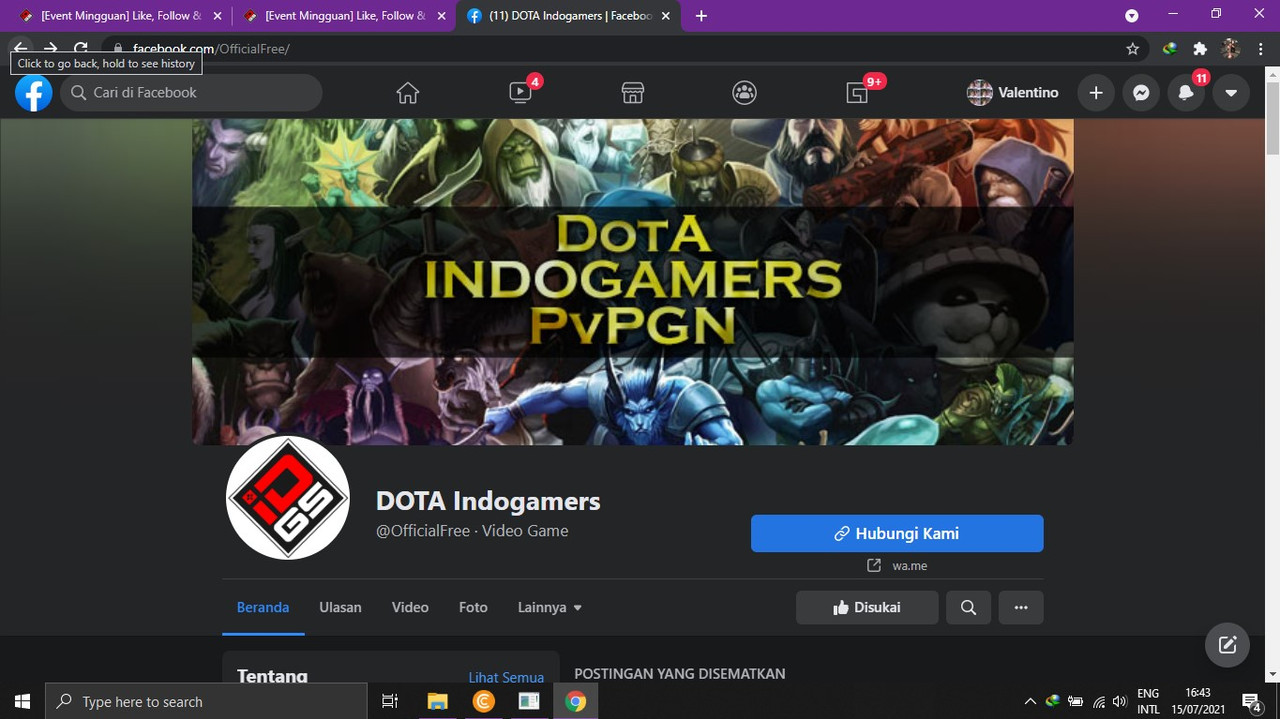This screenshot has height=719, width=1280.
Task: Open the Chrome tab search dropdown
Action: coord(1132,16)
